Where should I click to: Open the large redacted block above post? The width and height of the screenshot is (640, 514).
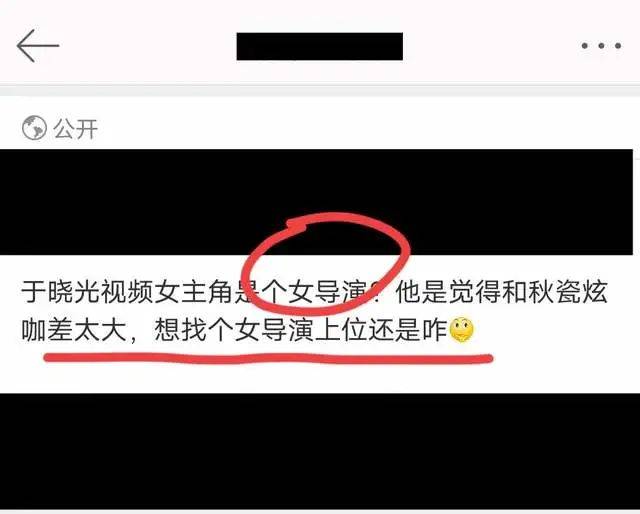click(316, 202)
